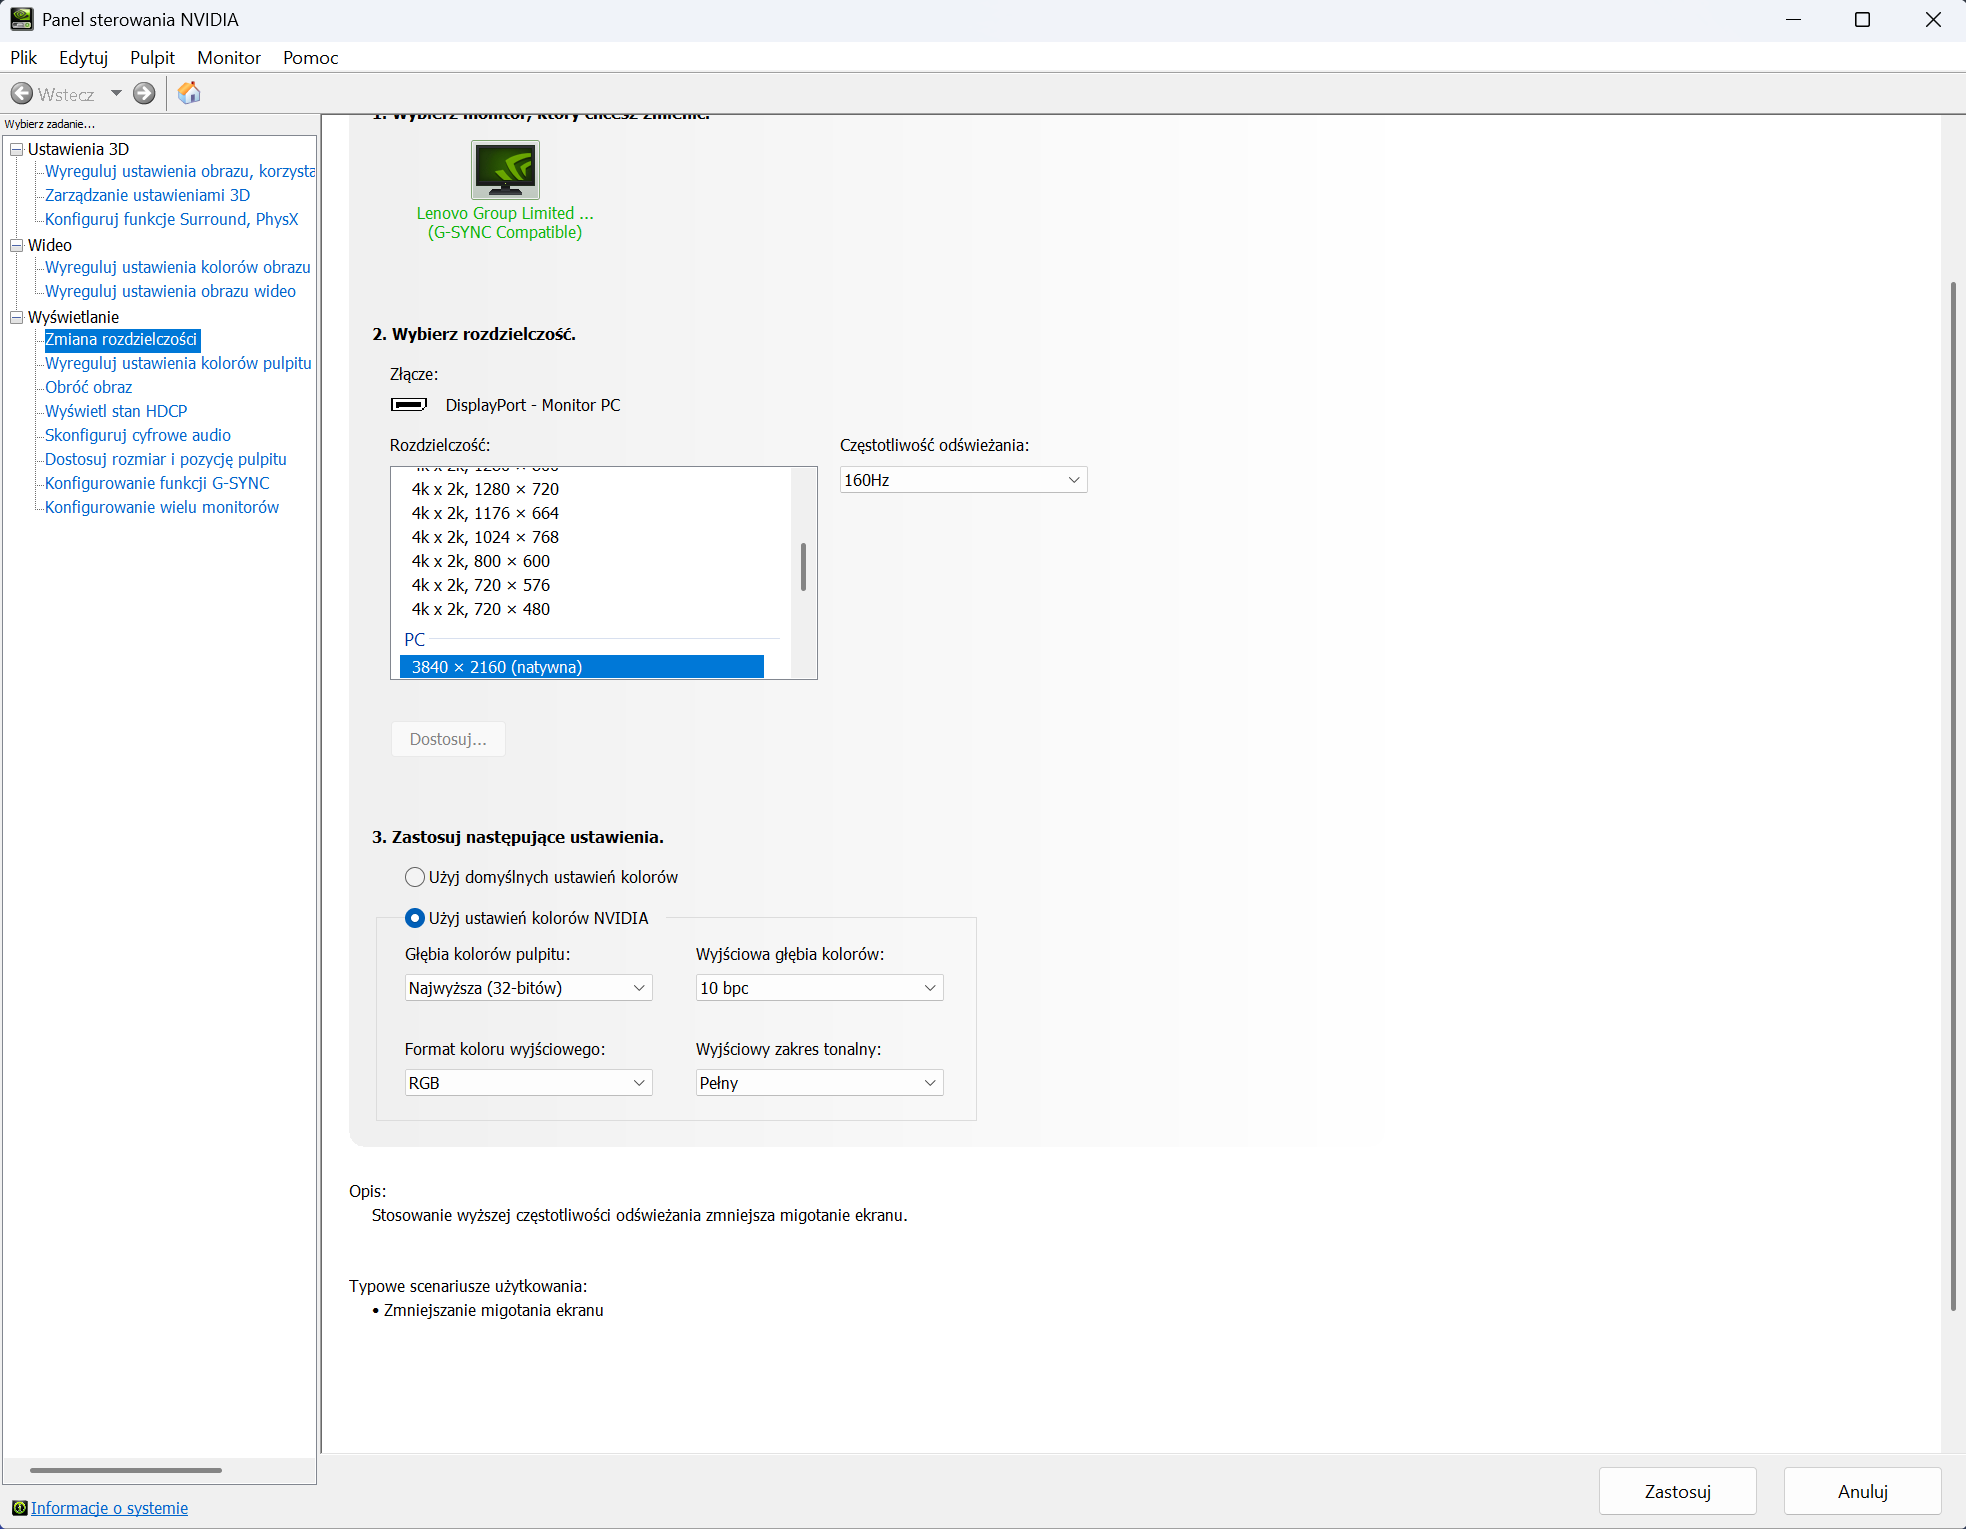This screenshot has height=1529, width=1966.
Task: Open the Back button history dropdown arrow
Action: 116,94
